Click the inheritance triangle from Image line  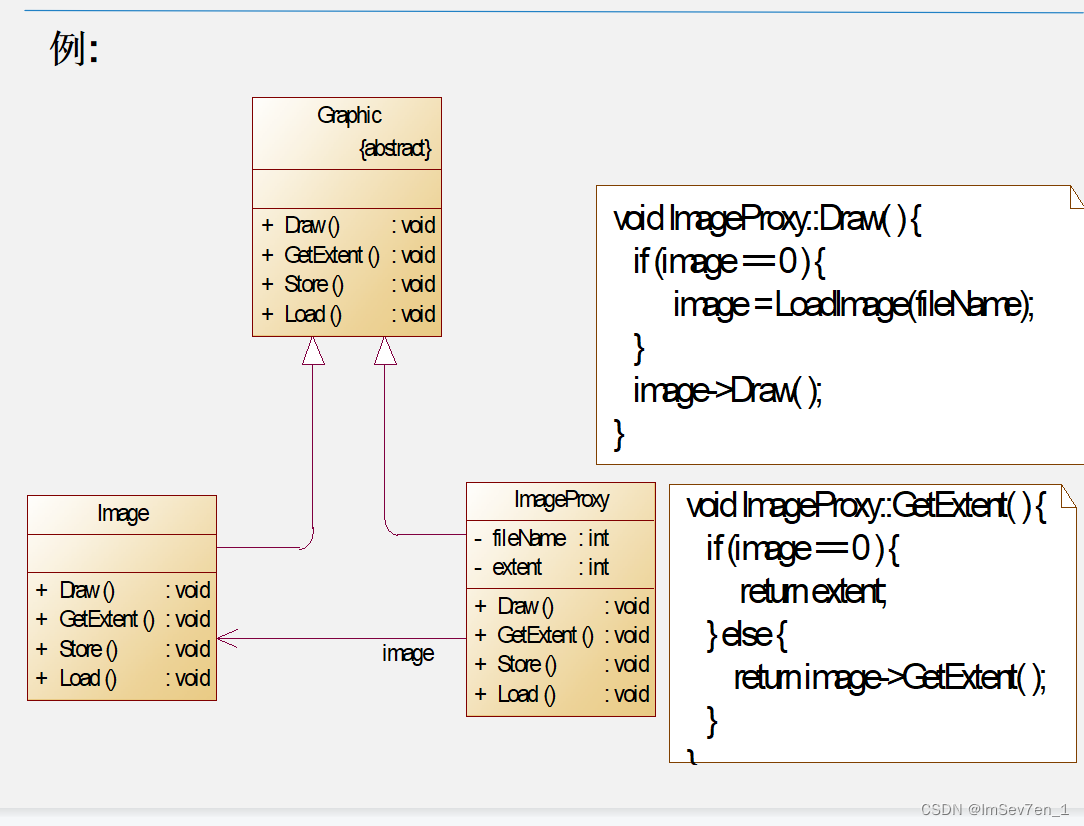click(x=313, y=350)
